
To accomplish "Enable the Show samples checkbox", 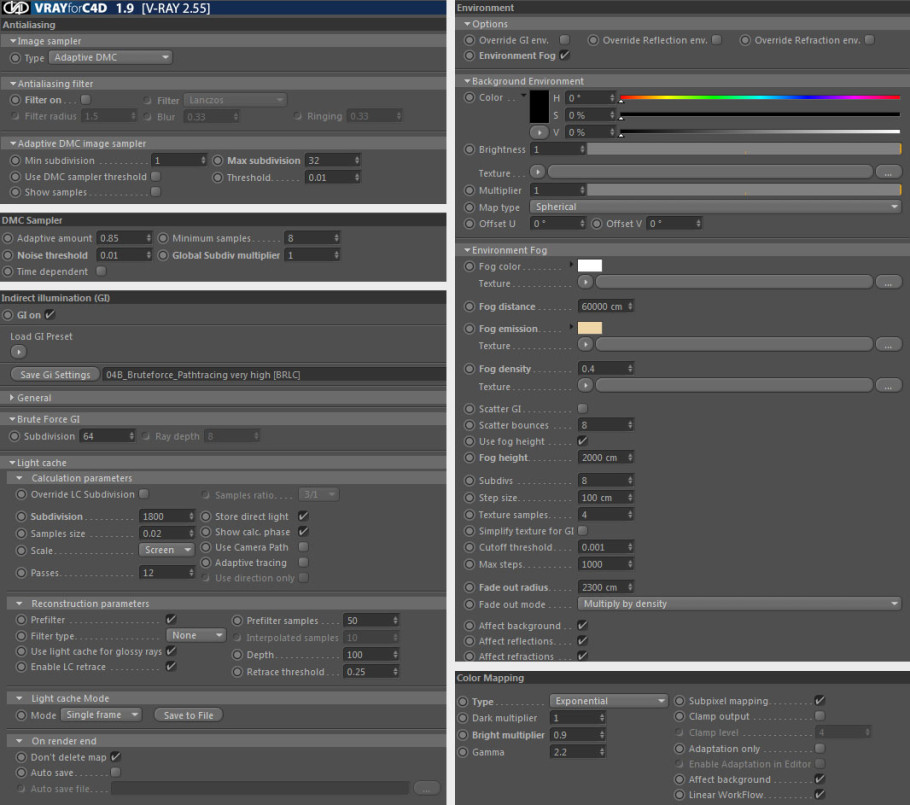I will pyautogui.click(x=156, y=192).
